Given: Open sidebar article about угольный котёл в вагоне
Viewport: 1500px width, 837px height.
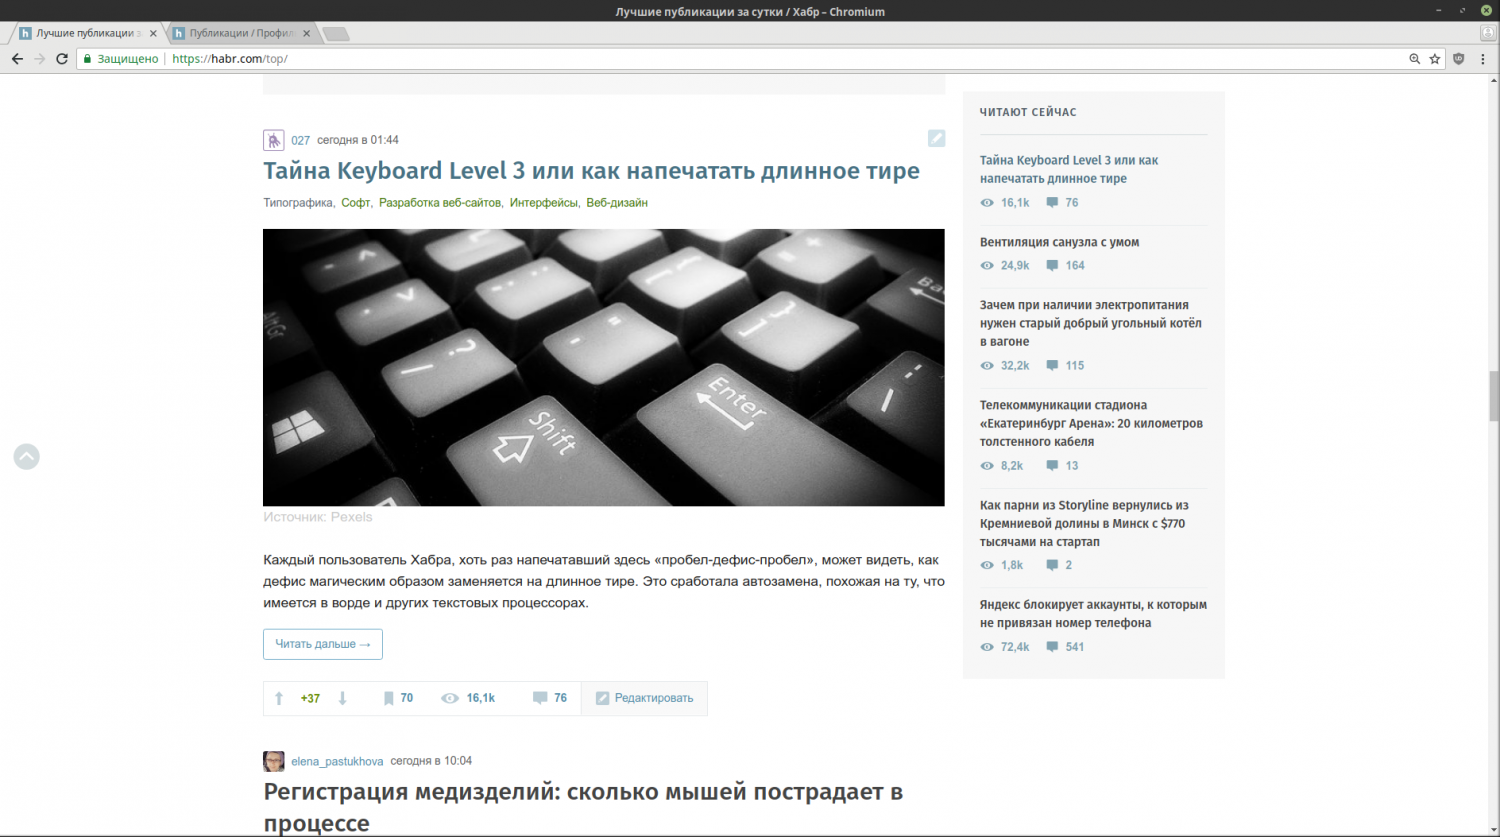Looking at the screenshot, I should [x=1091, y=323].
